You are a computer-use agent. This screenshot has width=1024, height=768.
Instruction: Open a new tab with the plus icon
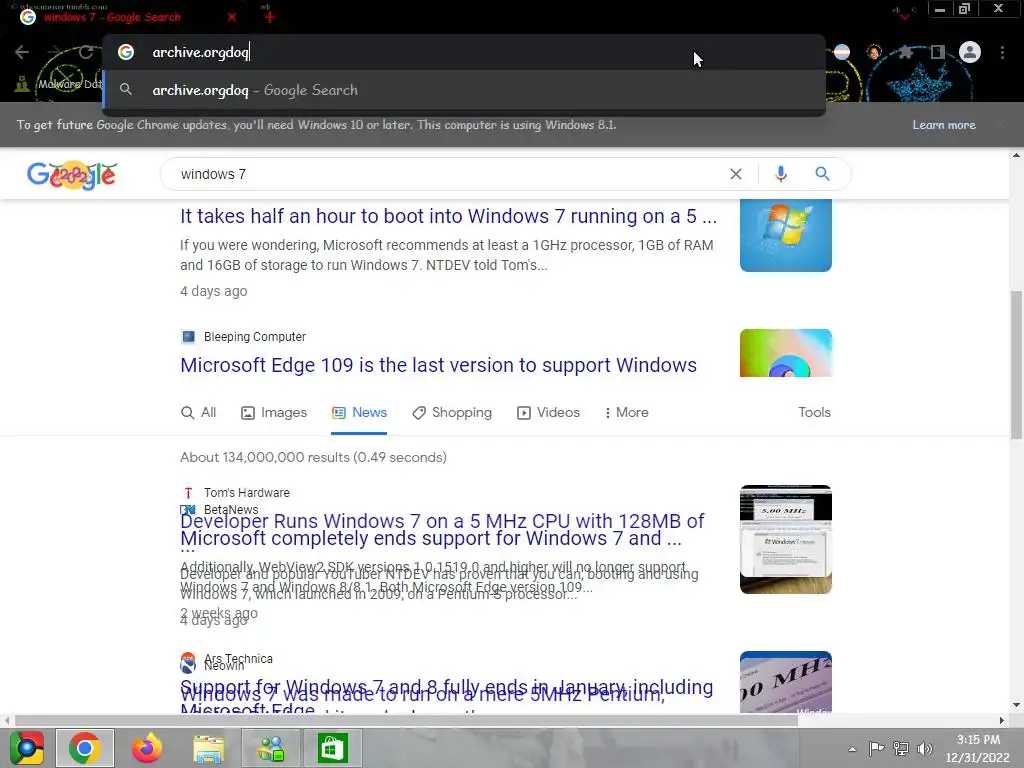[270, 17]
